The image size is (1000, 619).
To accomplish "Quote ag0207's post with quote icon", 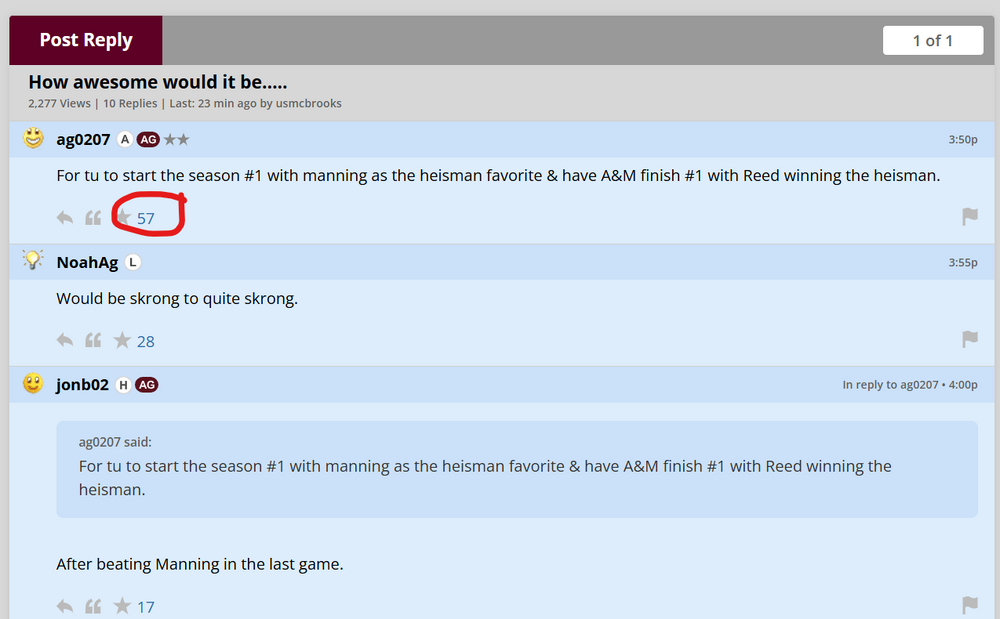I will 93,218.
